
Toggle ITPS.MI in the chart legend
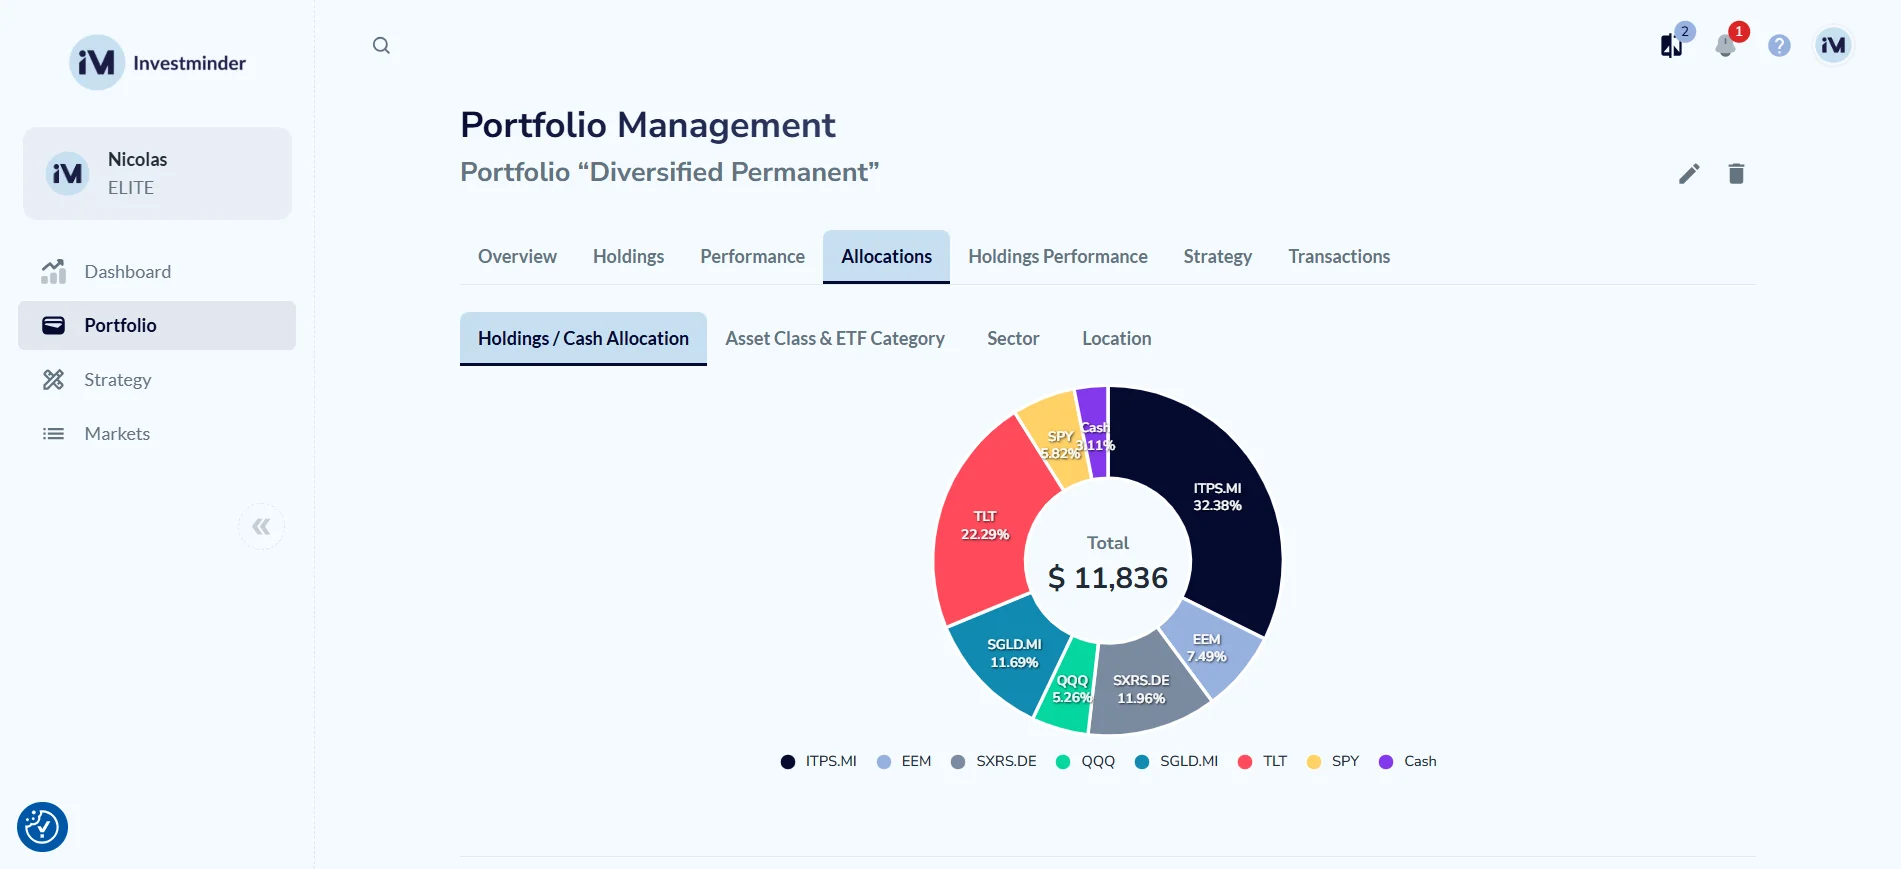pyautogui.click(x=819, y=762)
